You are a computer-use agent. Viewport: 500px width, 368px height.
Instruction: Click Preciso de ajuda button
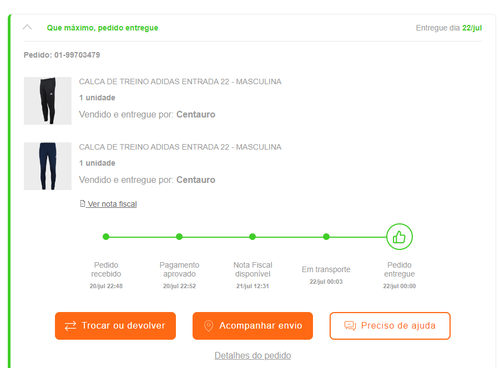pyautogui.click(x=390, y=326)
